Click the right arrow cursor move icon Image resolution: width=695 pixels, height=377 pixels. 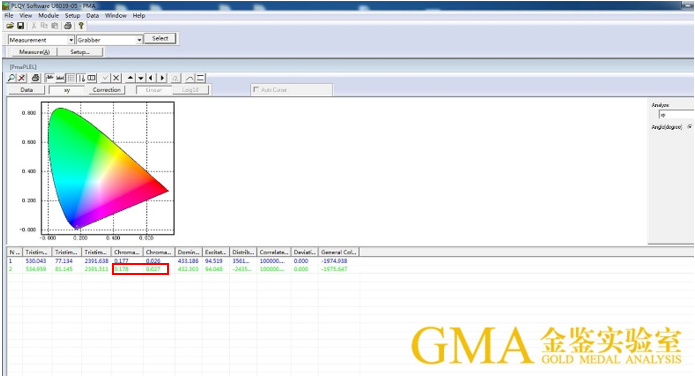pyautogui.click(x=162, y=78)
